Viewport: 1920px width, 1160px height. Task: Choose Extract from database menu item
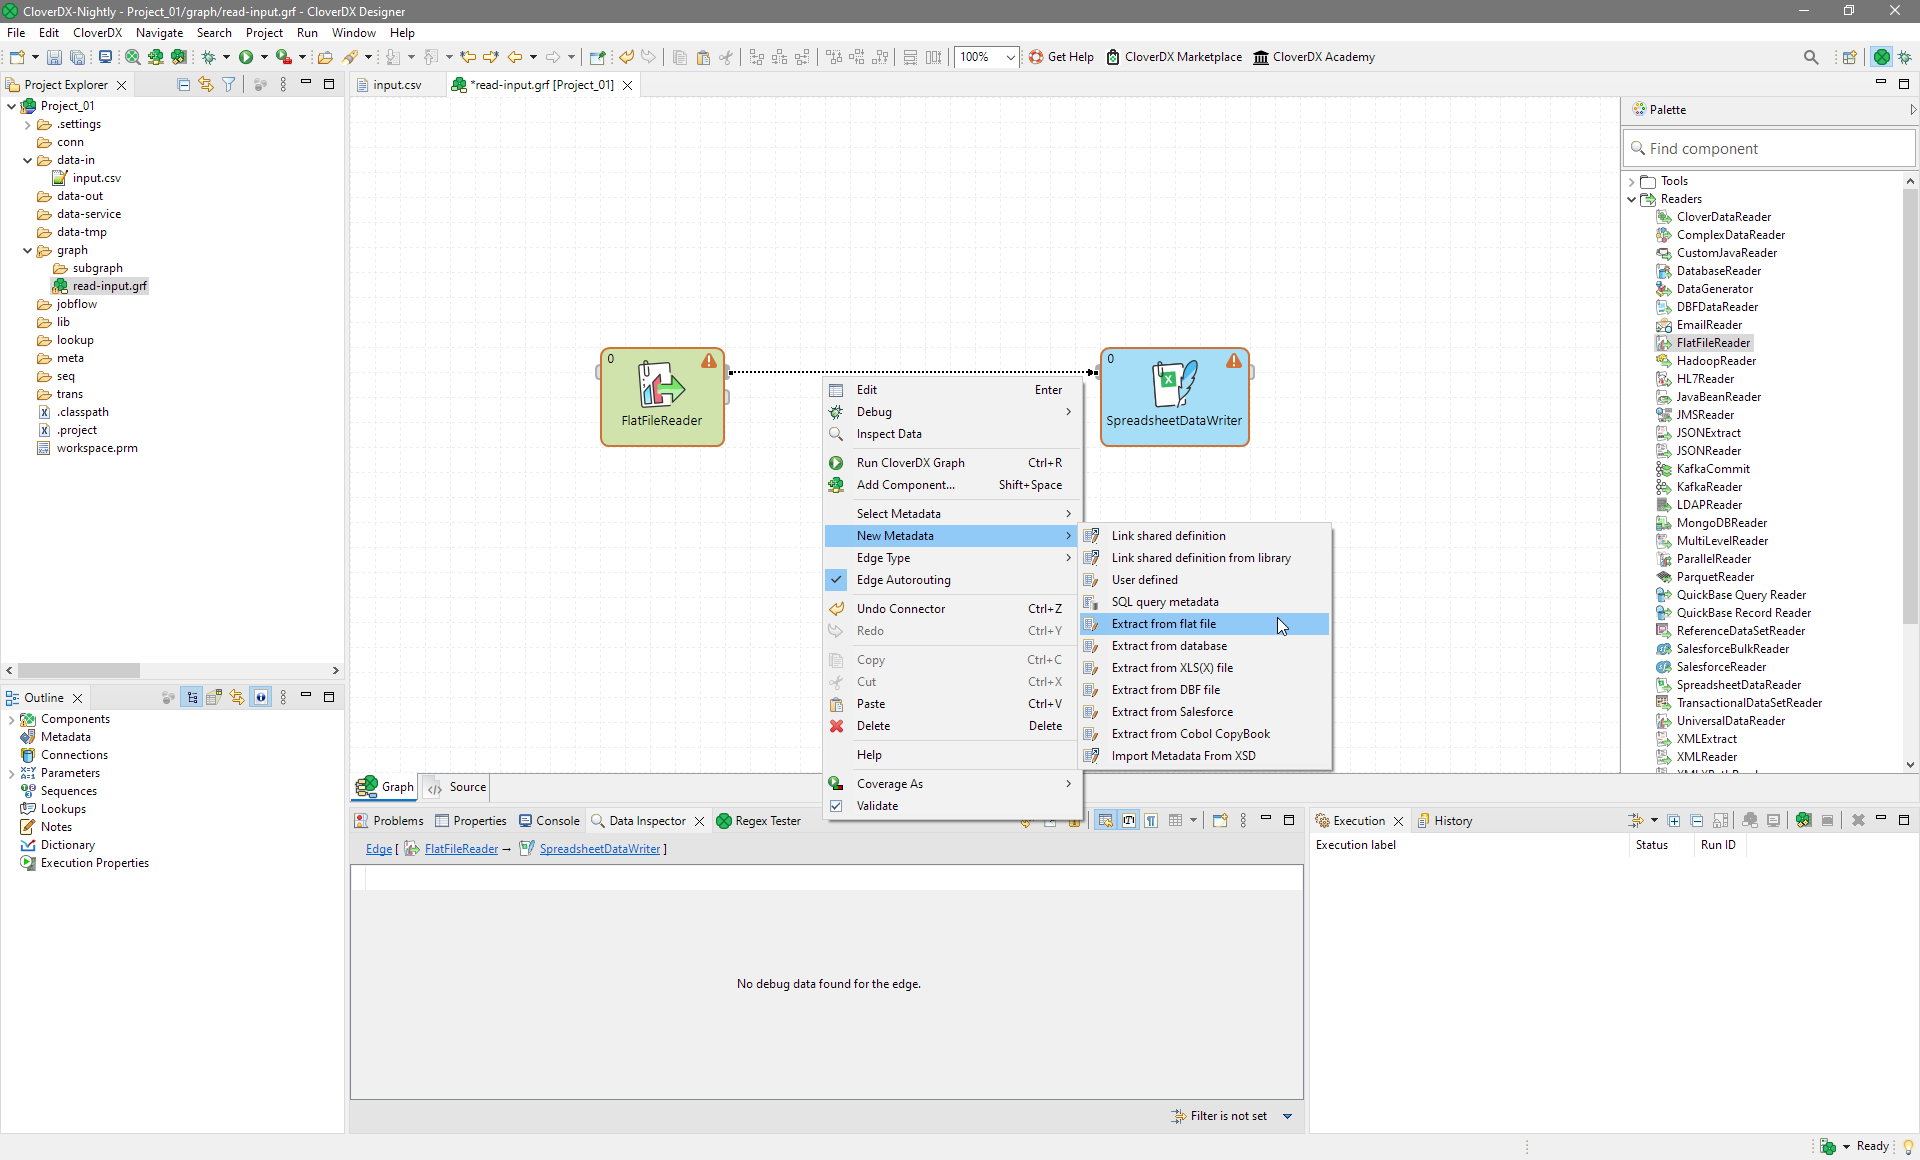(1168, 646)
